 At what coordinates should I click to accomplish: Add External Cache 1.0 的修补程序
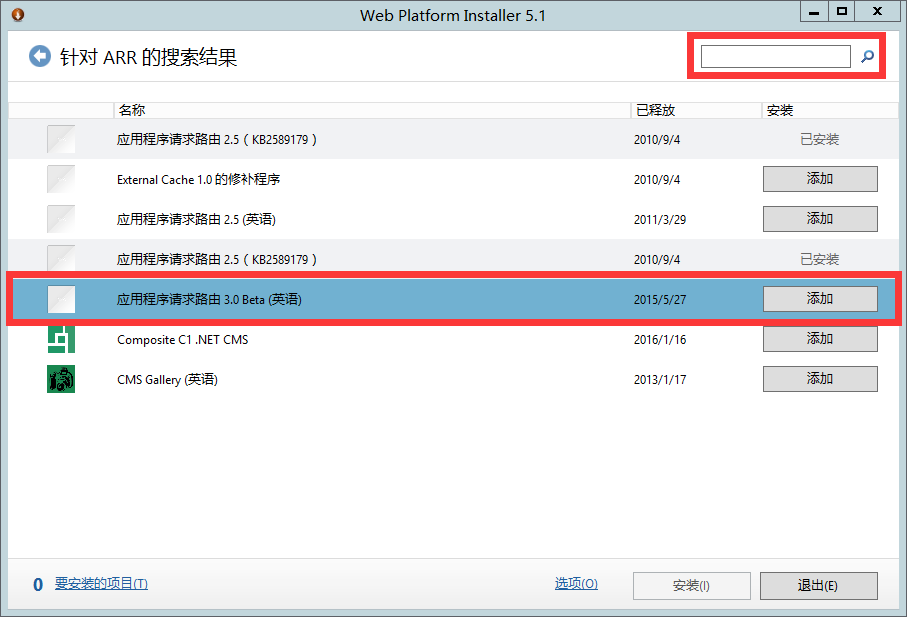(x=819, y=179)
